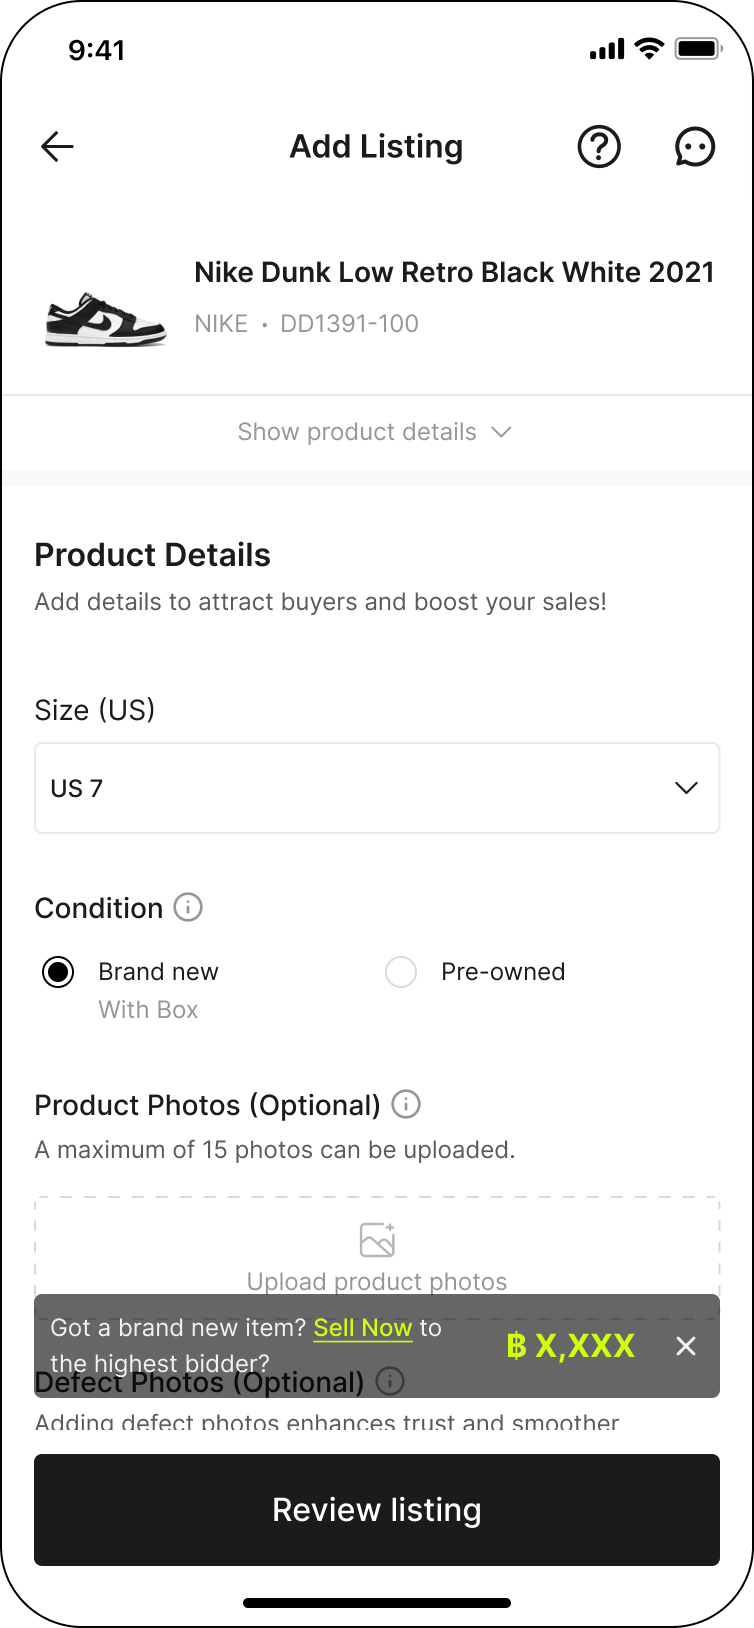Tap the Nike Dunk shoe thumbnail

(x=106, y=320)
